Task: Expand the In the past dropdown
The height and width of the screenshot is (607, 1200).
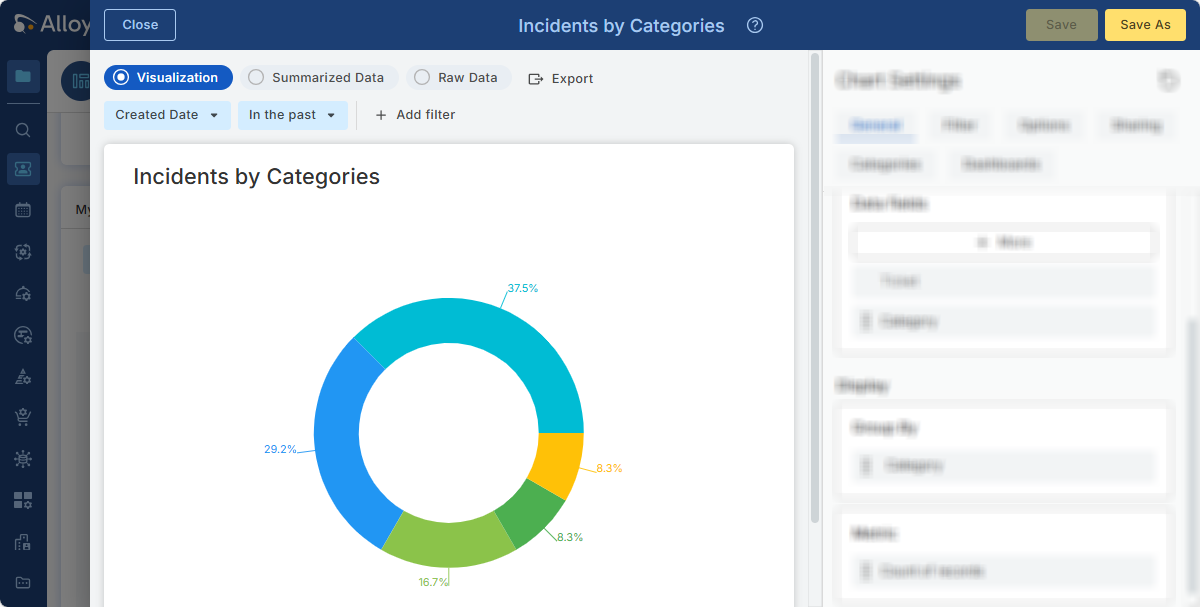Action: pos(292,115)
